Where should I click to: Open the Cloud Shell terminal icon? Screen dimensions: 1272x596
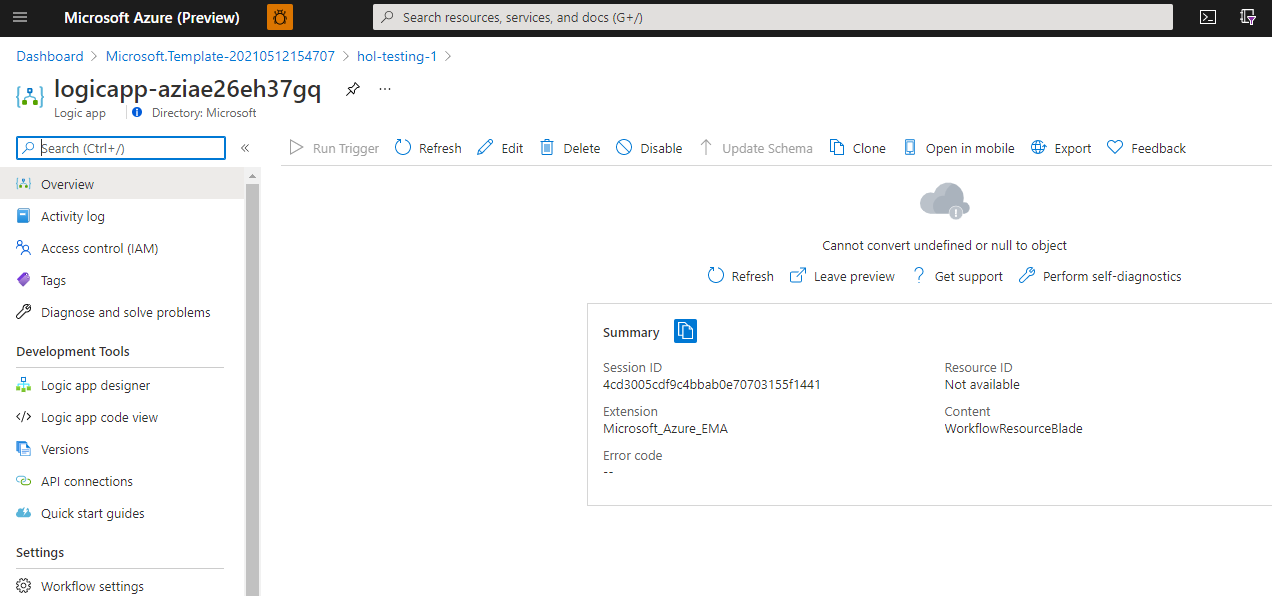pos(1208,17)
